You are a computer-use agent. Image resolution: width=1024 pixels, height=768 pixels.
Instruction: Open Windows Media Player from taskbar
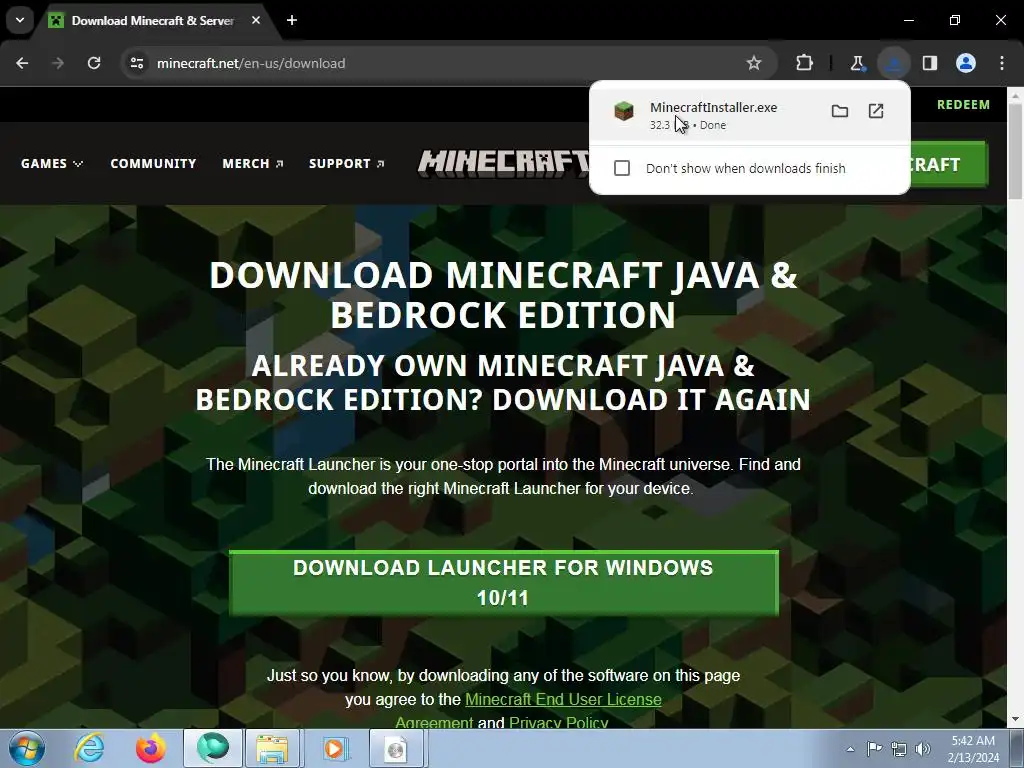click(334, 748)
